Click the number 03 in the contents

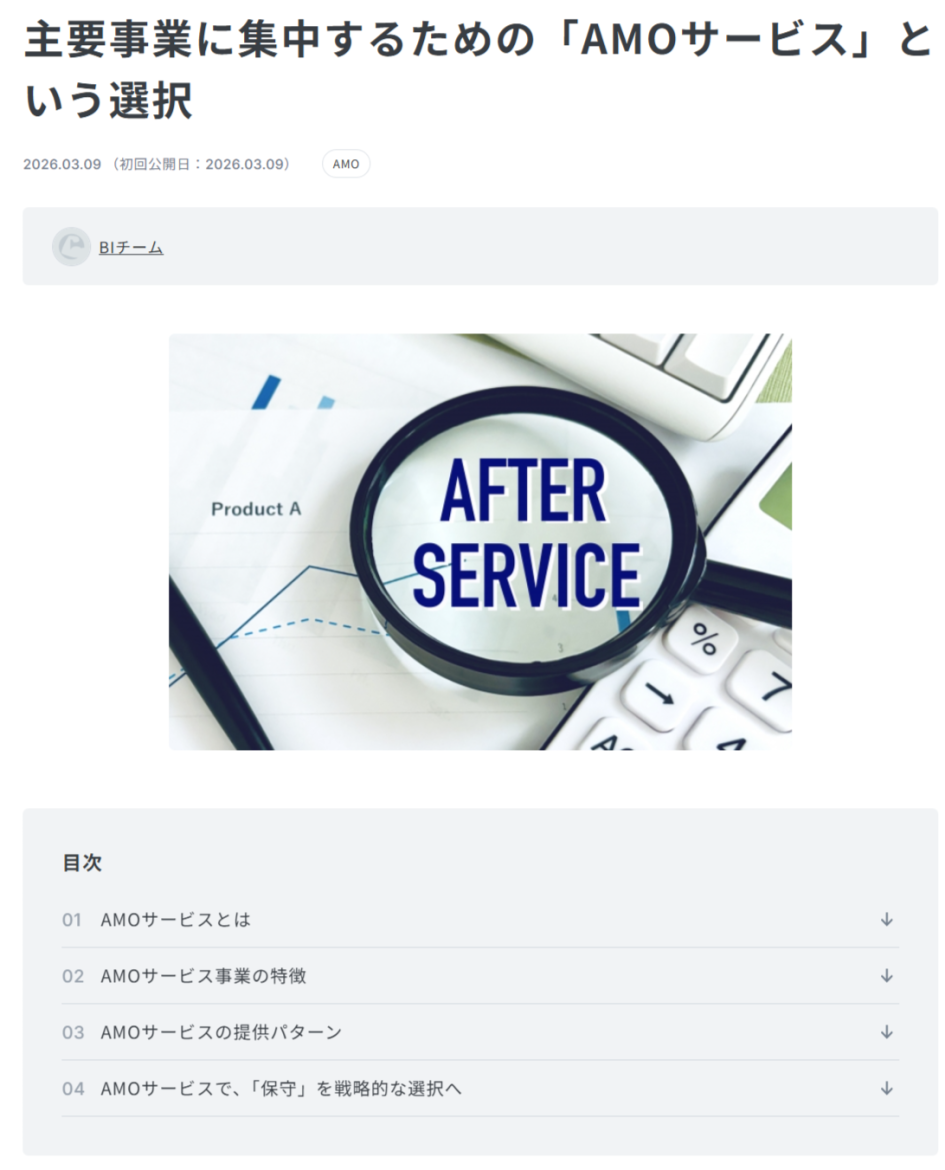pos(72,1033)
